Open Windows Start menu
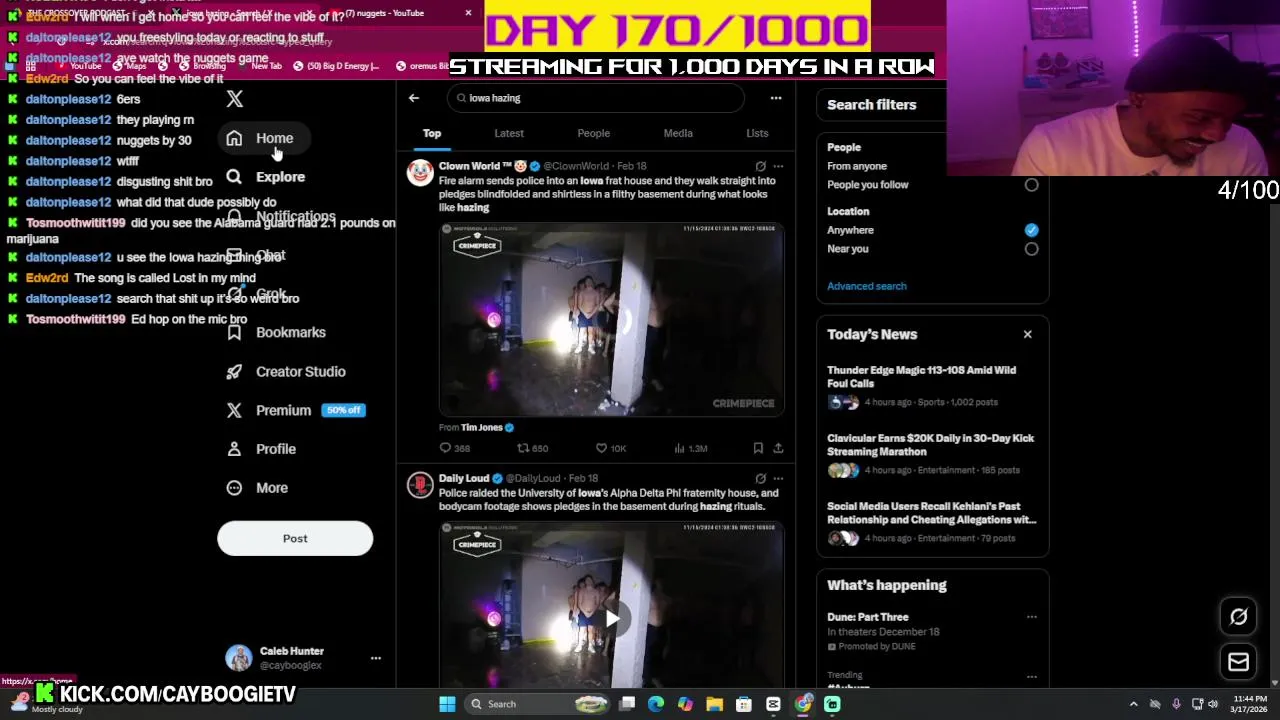 [447, 704]
